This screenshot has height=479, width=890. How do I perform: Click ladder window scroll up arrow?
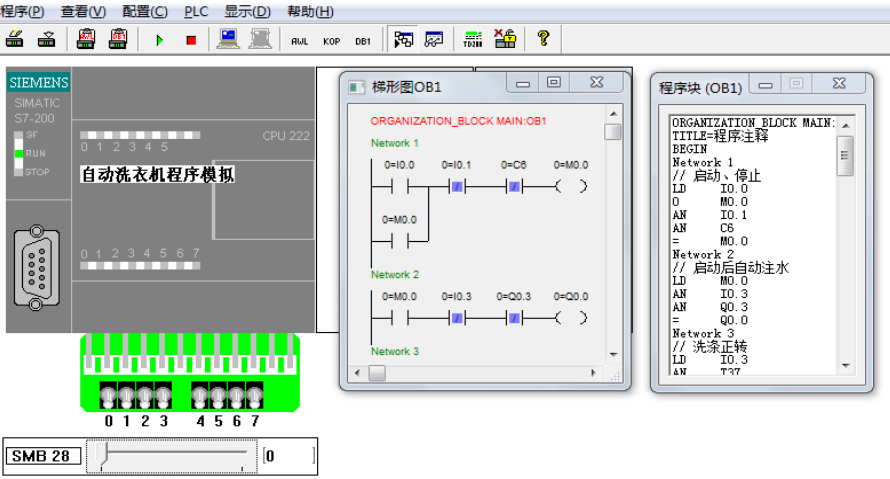click(613, 114)
